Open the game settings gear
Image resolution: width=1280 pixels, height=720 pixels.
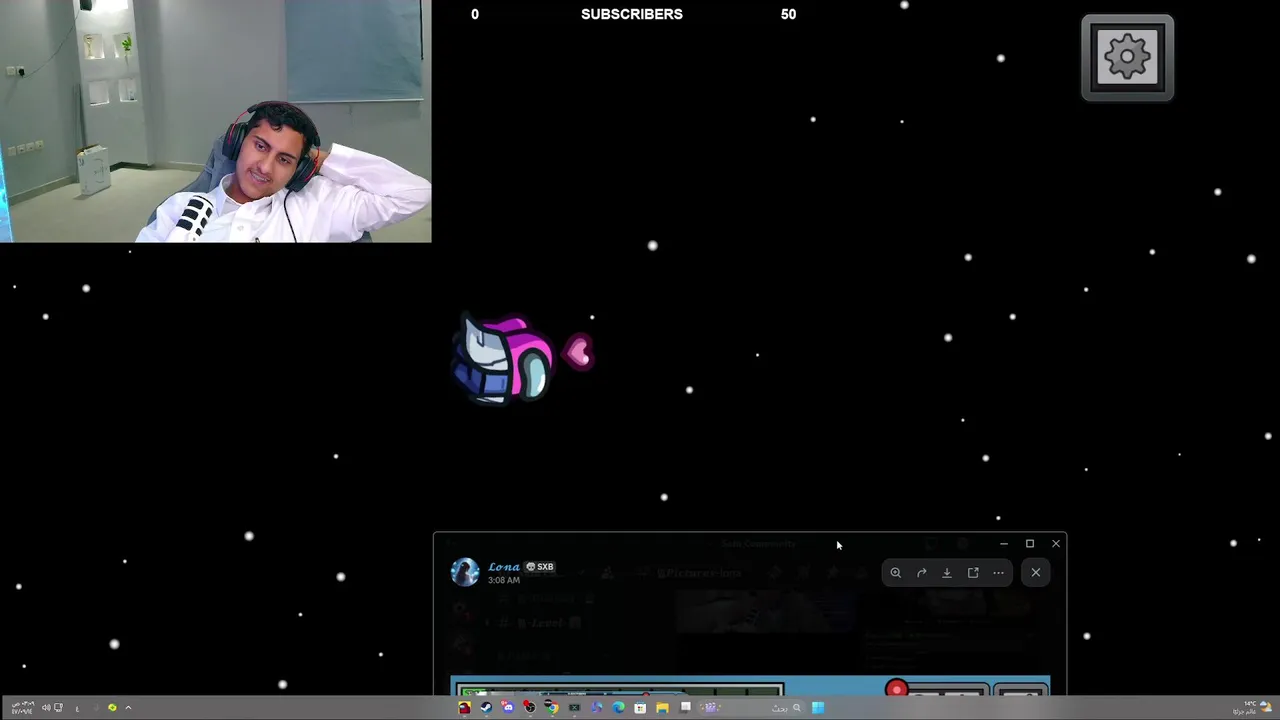[x=1127, y=57]
